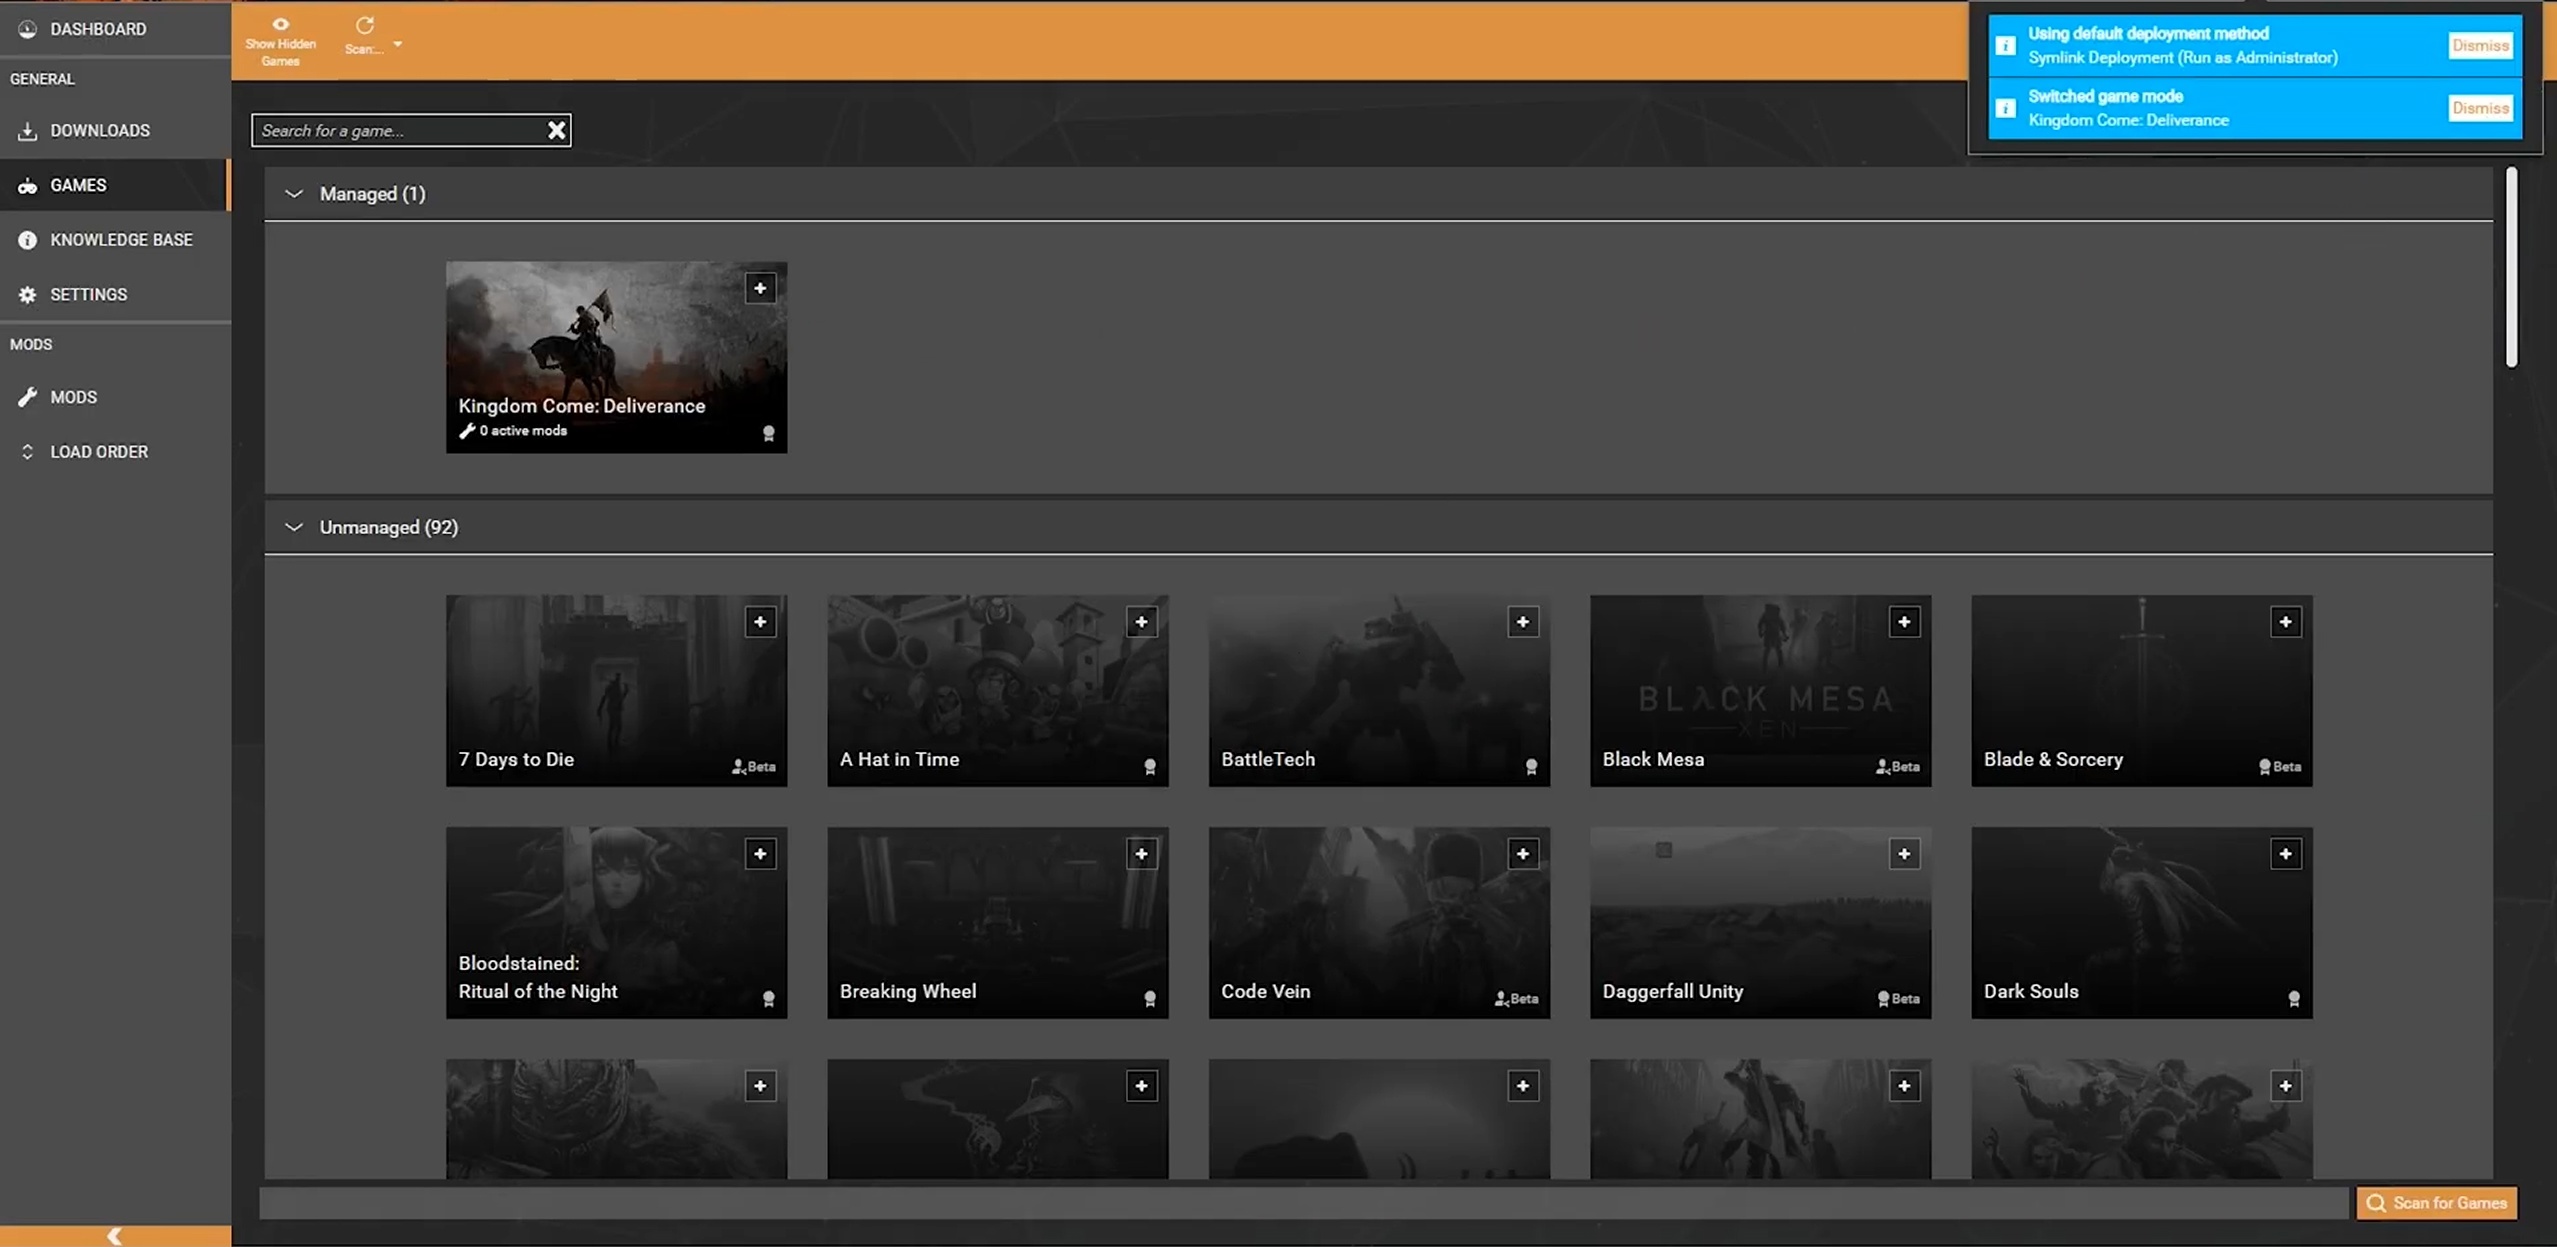The height and width of the screenshot is (1247, 2557).
Task: Open the Scan dropdown arrow
Action: [x=397, y=44]
